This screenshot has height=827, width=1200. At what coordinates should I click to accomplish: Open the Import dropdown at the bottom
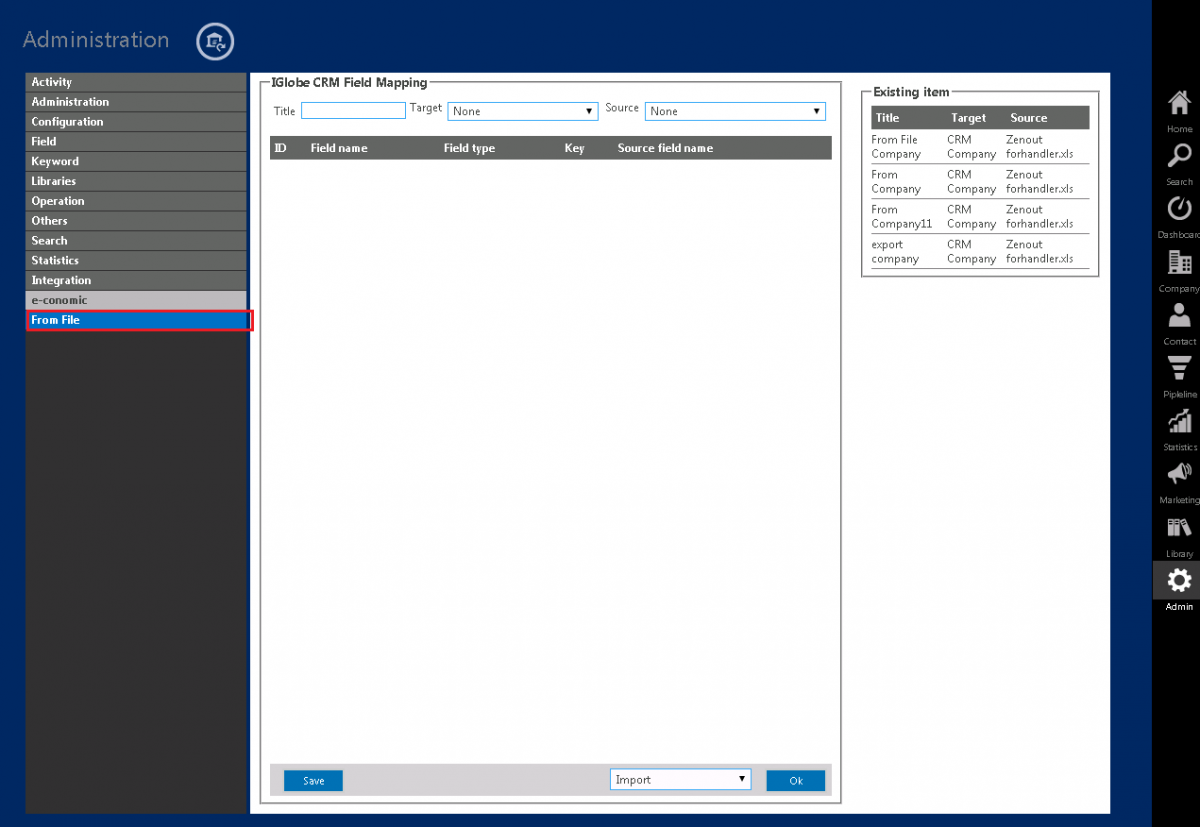point(680,780)
